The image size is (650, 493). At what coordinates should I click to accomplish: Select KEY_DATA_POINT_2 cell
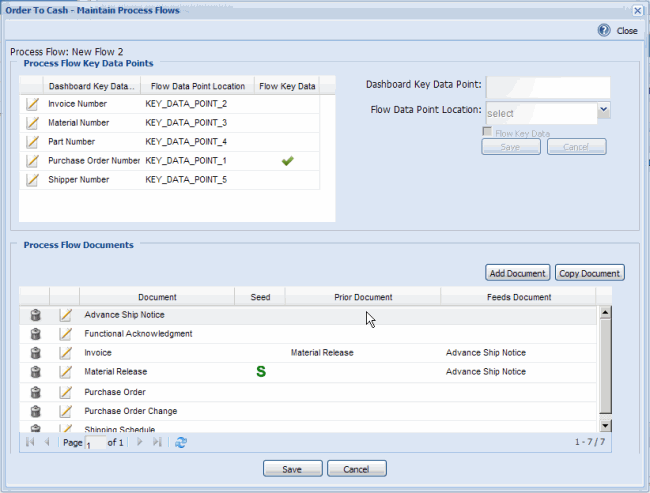coord(186,104)
